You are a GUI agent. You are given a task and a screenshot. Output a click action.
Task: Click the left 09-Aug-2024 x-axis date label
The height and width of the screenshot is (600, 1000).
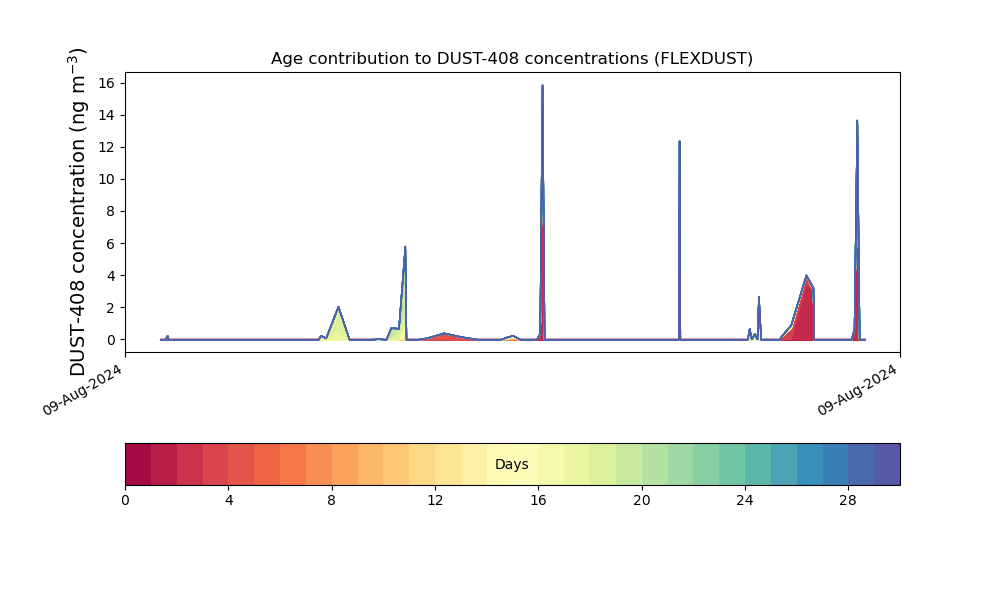click(x=84, y=390)
